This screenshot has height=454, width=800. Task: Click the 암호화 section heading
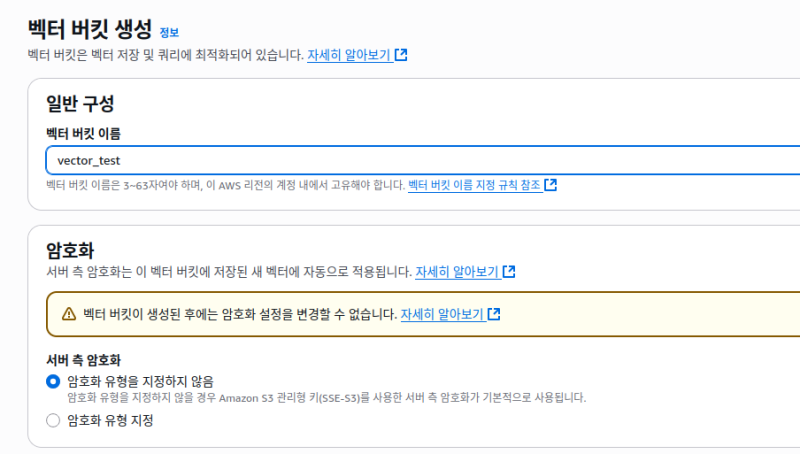pyautogui.click(x=70, y=248)
